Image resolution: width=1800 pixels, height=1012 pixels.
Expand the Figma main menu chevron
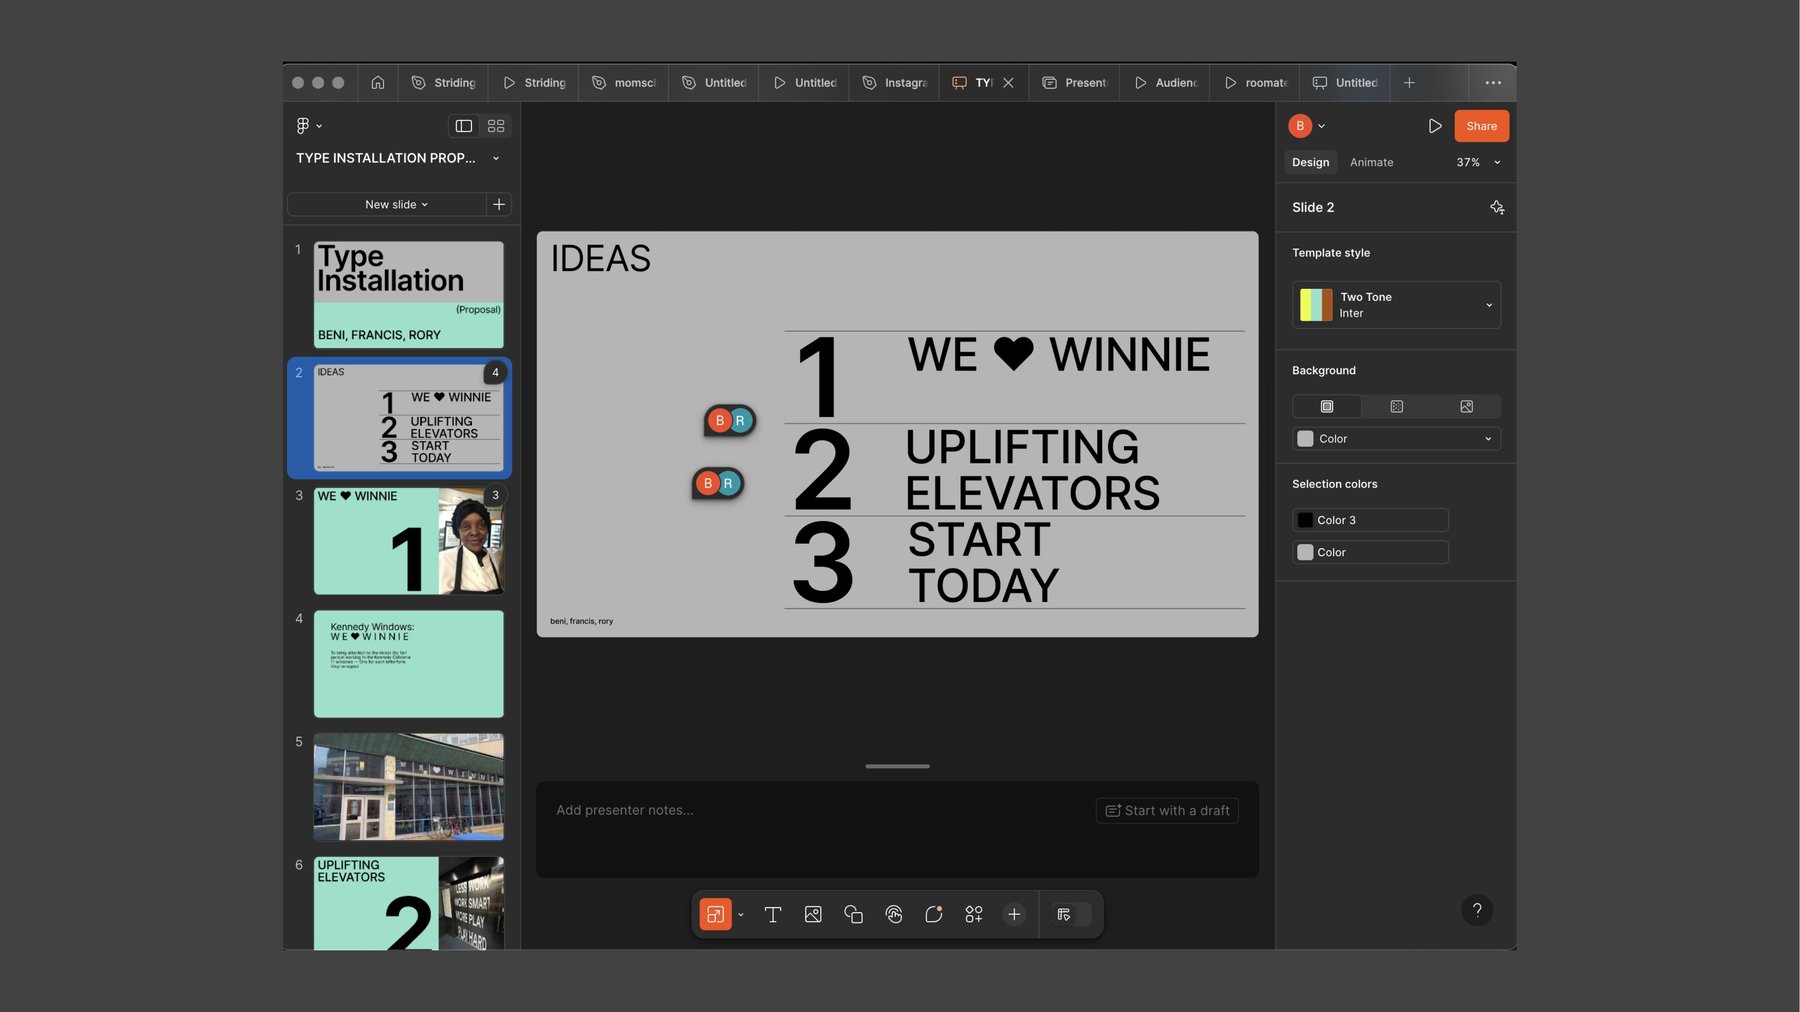pyautogui.click(x=319, y=125)
